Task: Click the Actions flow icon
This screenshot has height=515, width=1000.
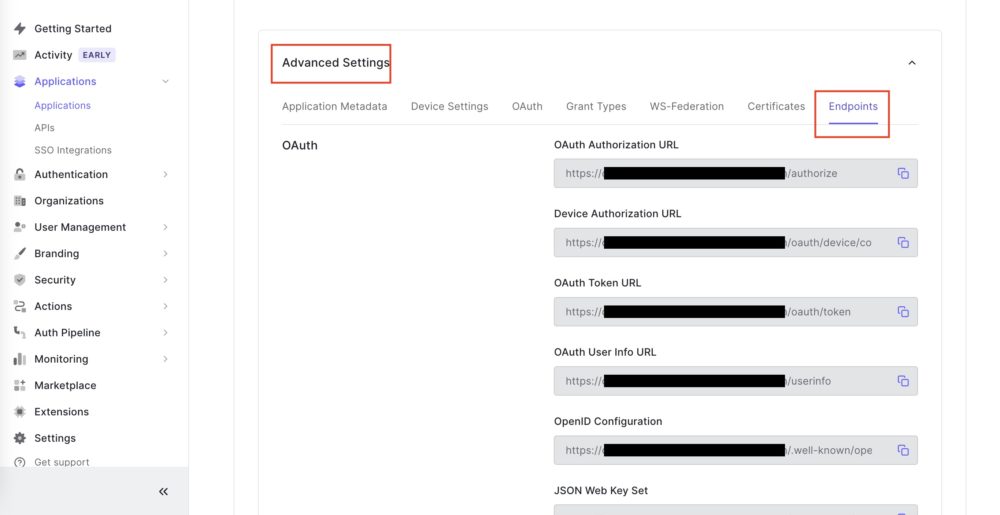Action: click(20, 307)
